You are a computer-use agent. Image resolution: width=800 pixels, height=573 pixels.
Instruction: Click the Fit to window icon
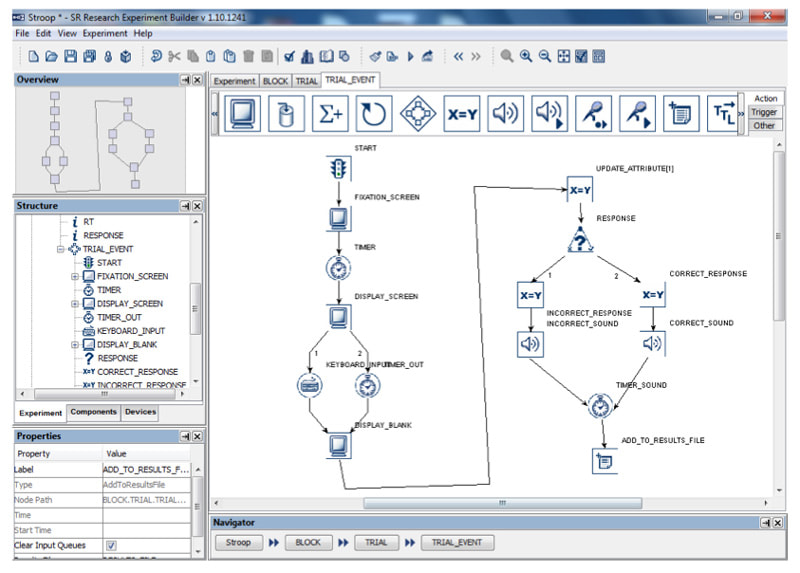pyautogui.click(x=563, y=56)
